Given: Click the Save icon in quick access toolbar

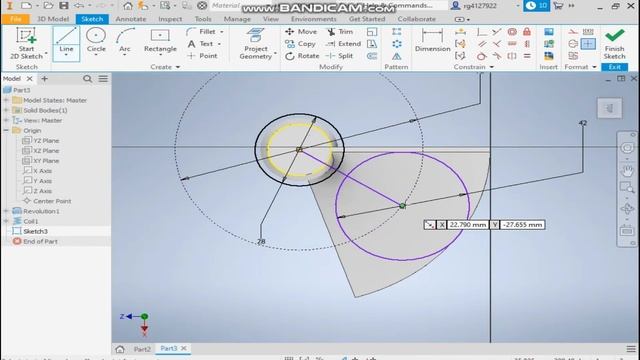Looking at the screenshot, I should click(x=64, y=6).
